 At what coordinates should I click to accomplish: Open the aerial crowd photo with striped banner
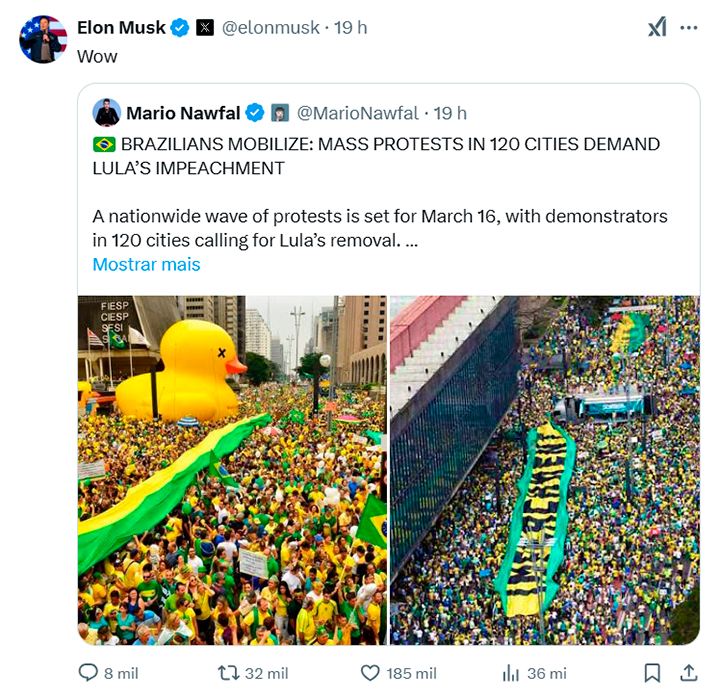tap(545, 470)
